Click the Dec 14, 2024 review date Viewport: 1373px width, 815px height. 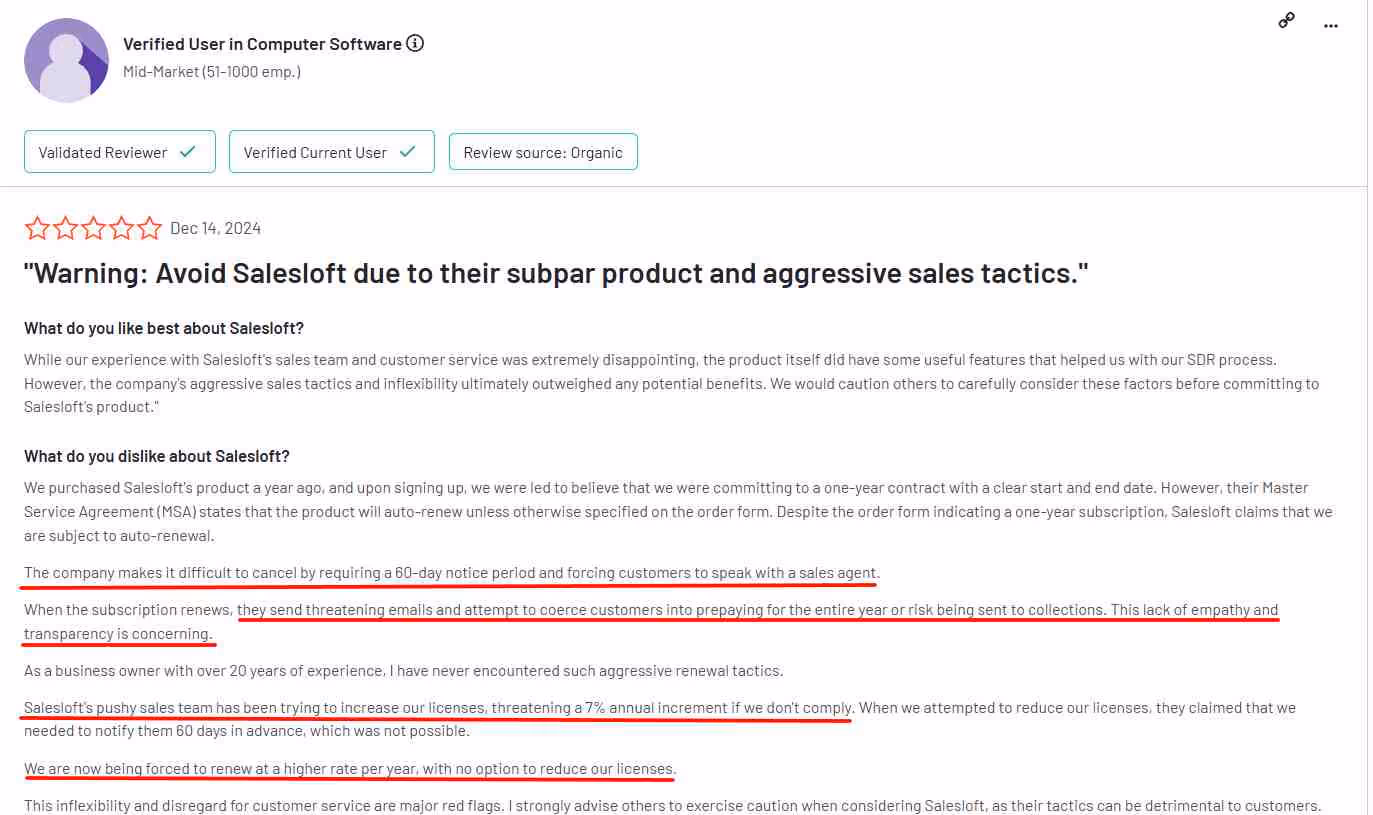pos(215,227)
